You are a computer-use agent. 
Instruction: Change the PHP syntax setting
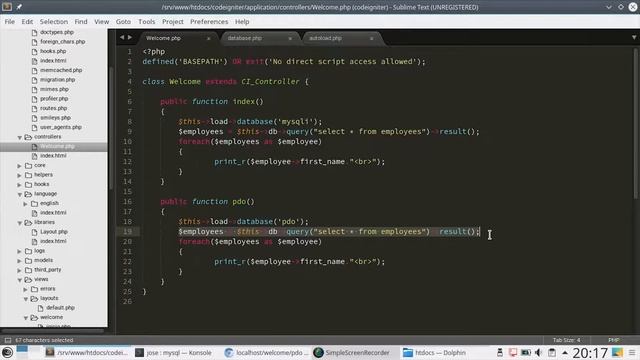(x=613, y=340)
